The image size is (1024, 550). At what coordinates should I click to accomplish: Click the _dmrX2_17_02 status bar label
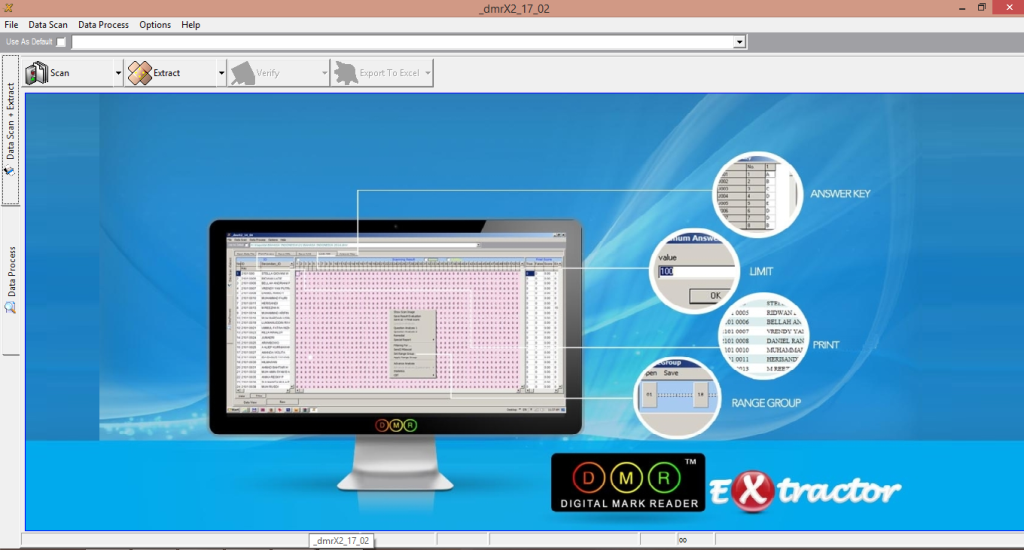(342, 541)
